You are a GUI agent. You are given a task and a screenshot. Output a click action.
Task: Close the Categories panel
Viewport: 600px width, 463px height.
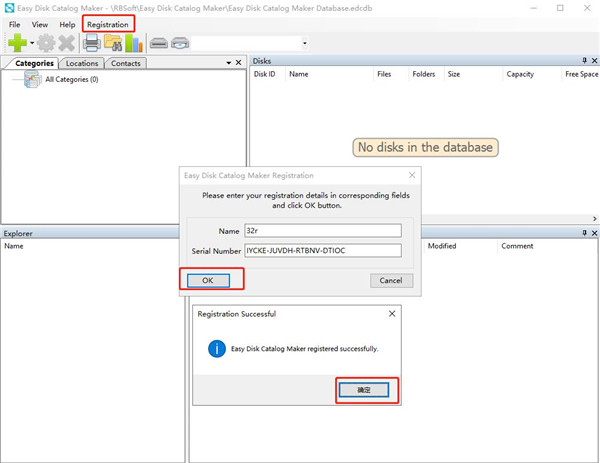click(x=238, y=62)
